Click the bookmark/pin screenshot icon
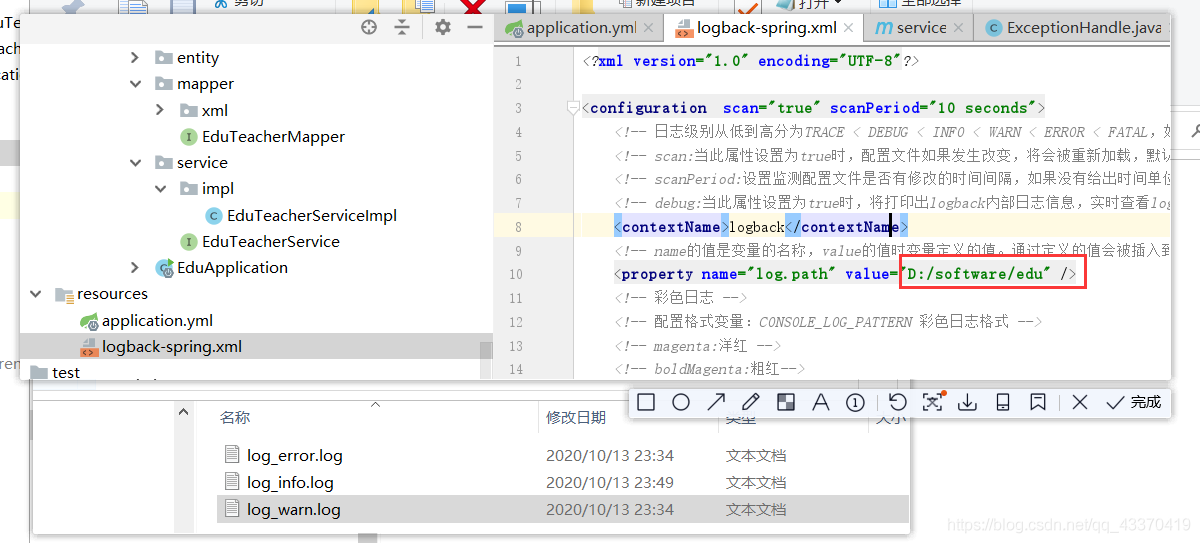Image resolution: width=1200 pixels, height=543 pixels. [1038, 402]
